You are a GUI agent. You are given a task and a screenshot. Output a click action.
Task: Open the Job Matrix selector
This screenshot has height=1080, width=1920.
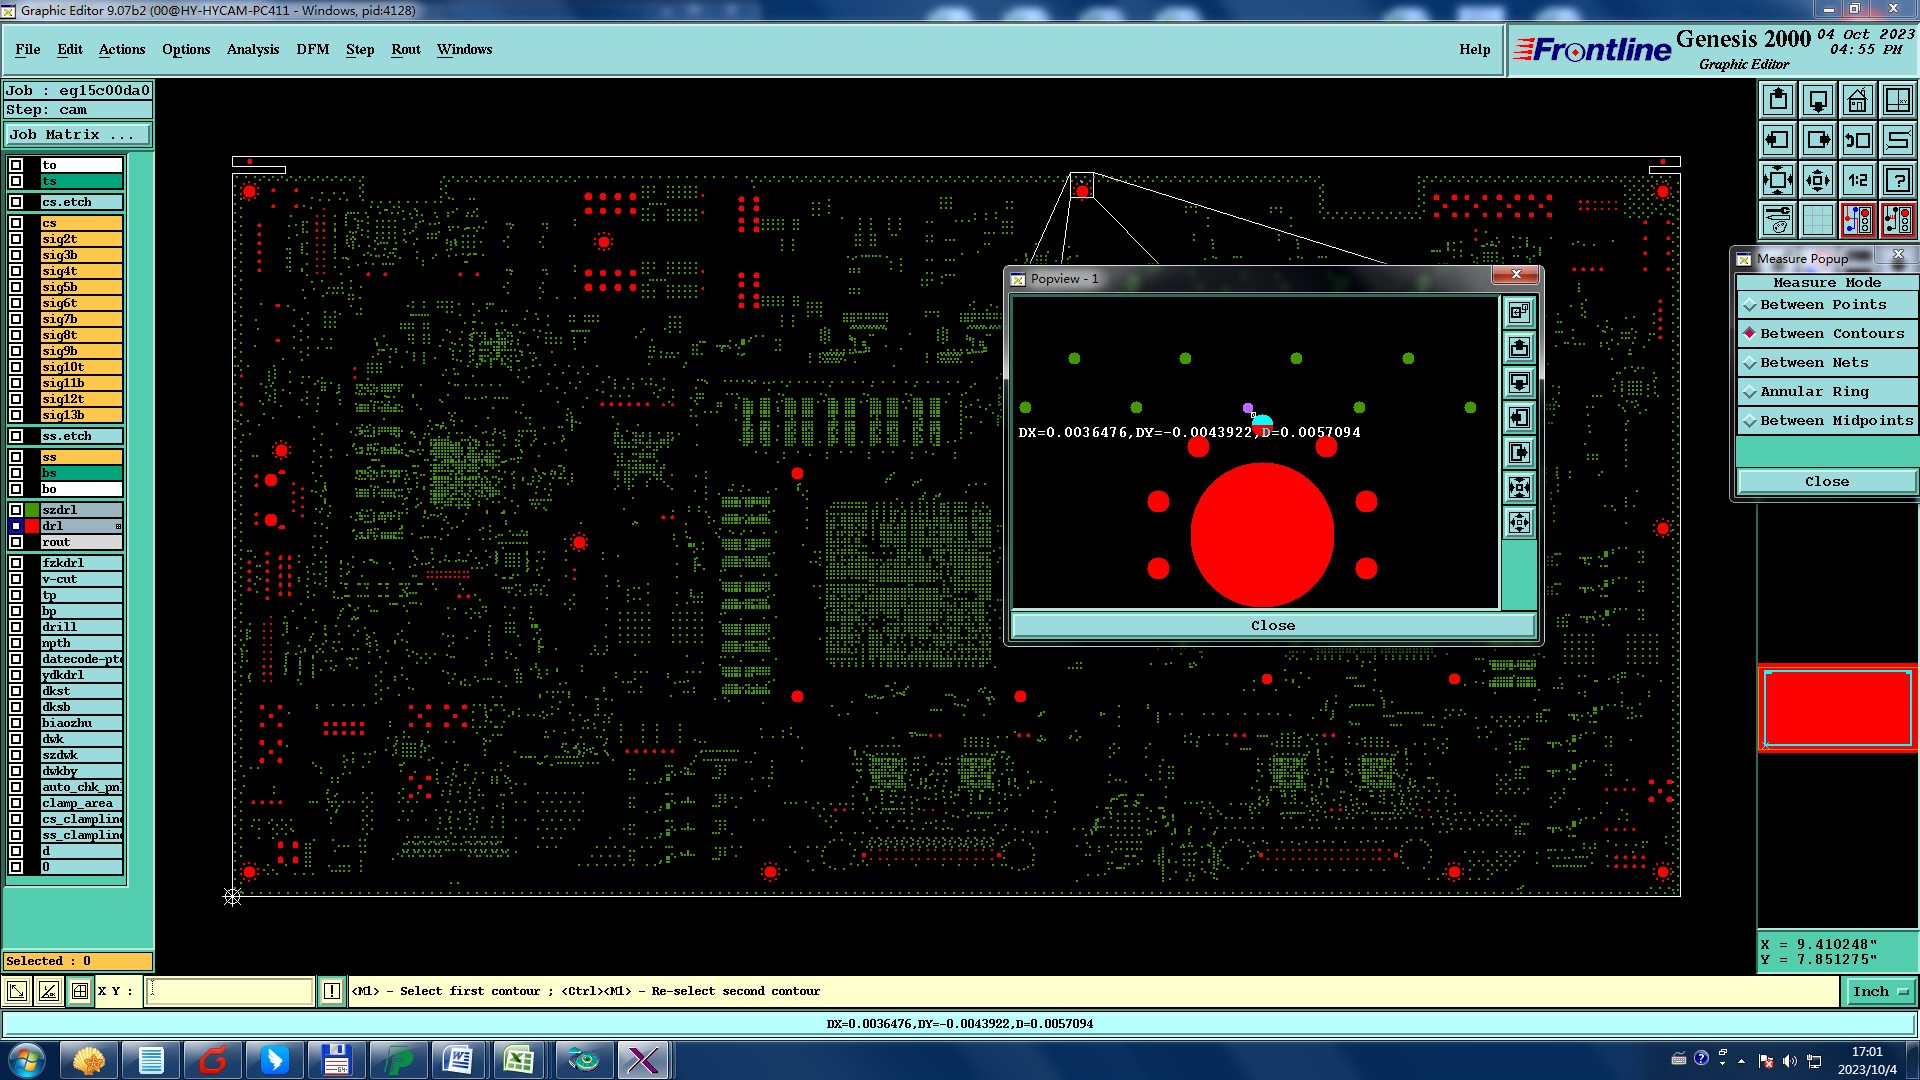click(78, 135)
